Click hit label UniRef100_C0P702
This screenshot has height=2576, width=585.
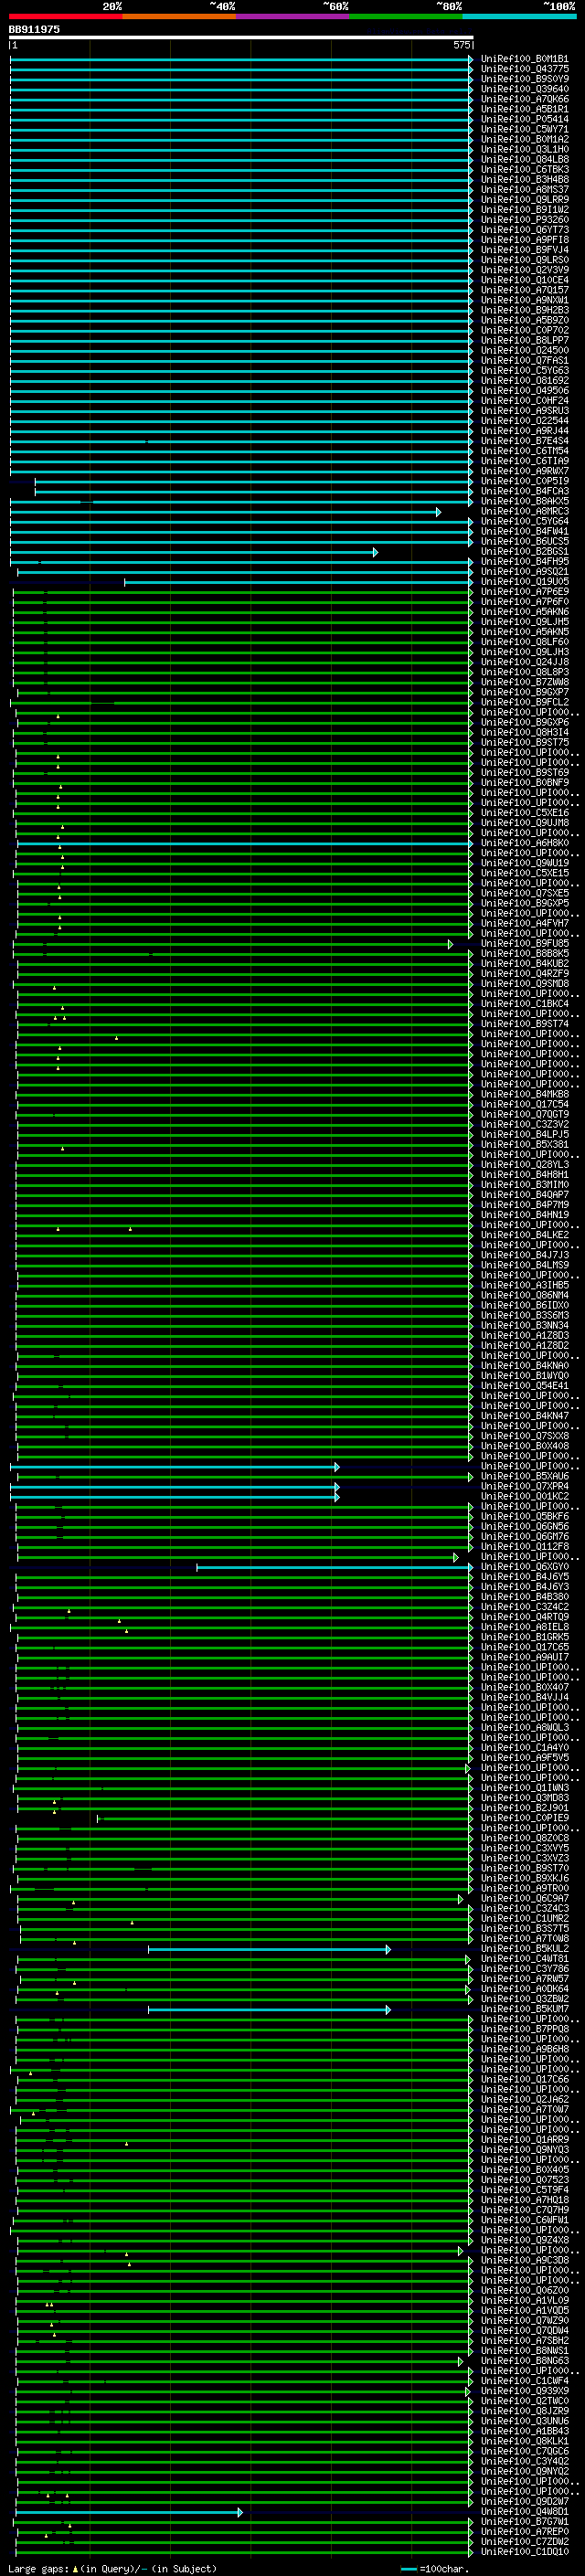point(525,331)
